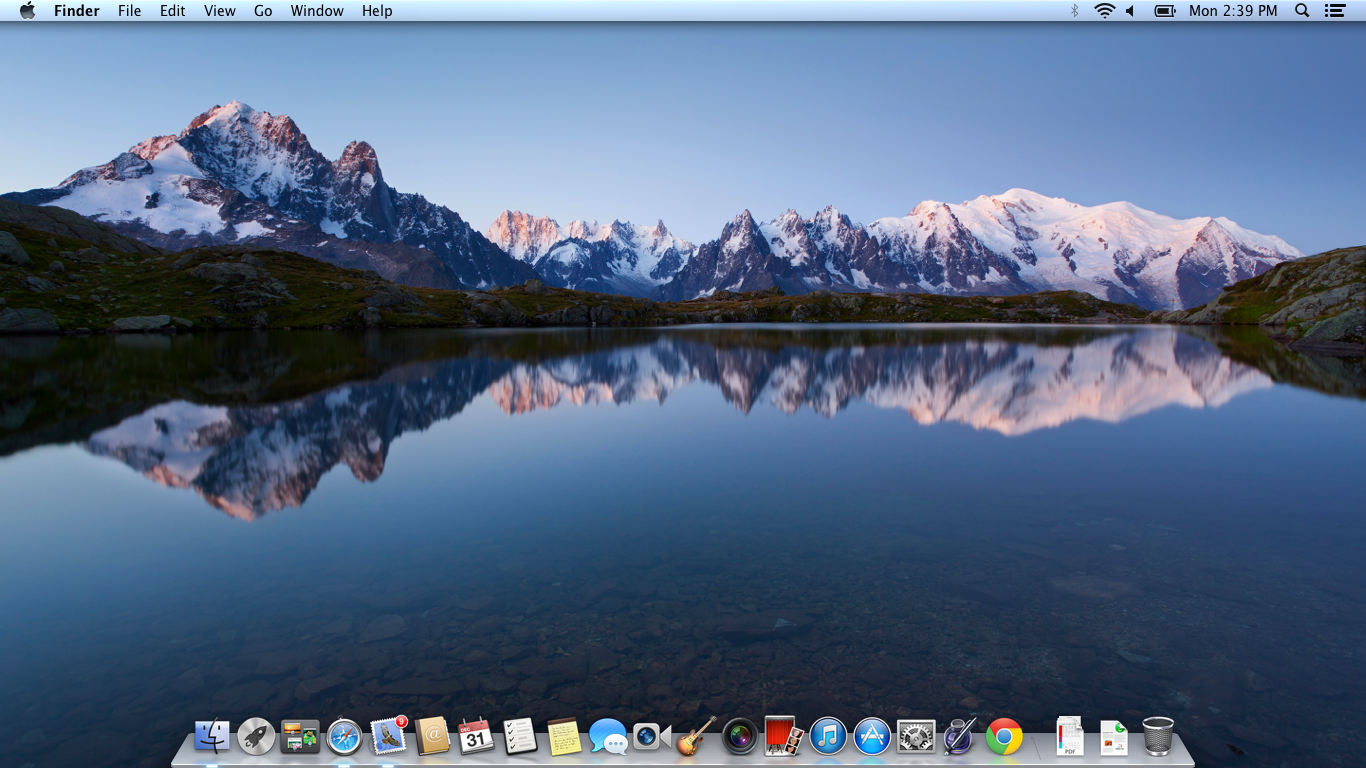Open the Trash in the Dock
The image size is (1366, 768).
1158,737
